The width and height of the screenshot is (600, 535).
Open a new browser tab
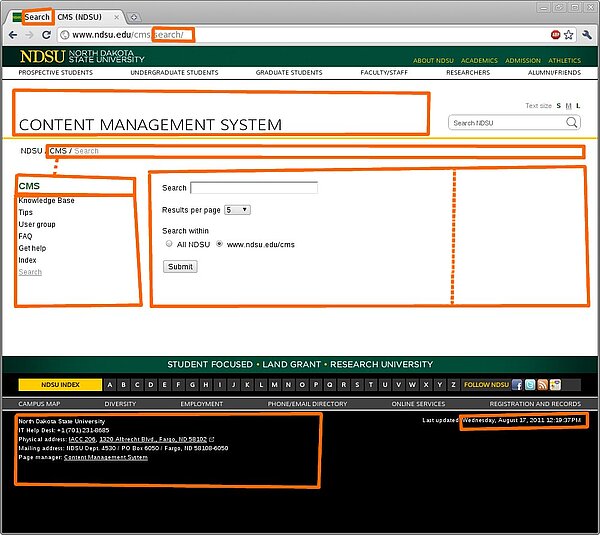134,17
